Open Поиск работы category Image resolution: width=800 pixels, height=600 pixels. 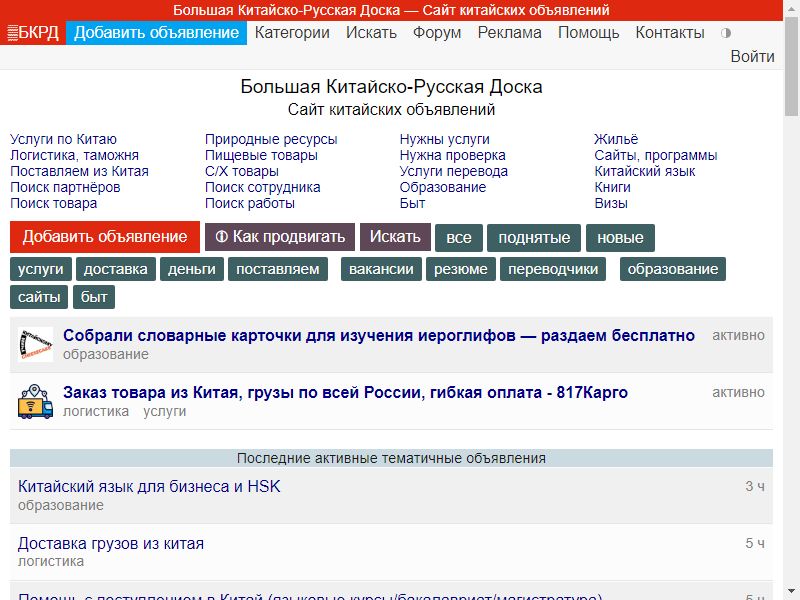pos(249,203)
